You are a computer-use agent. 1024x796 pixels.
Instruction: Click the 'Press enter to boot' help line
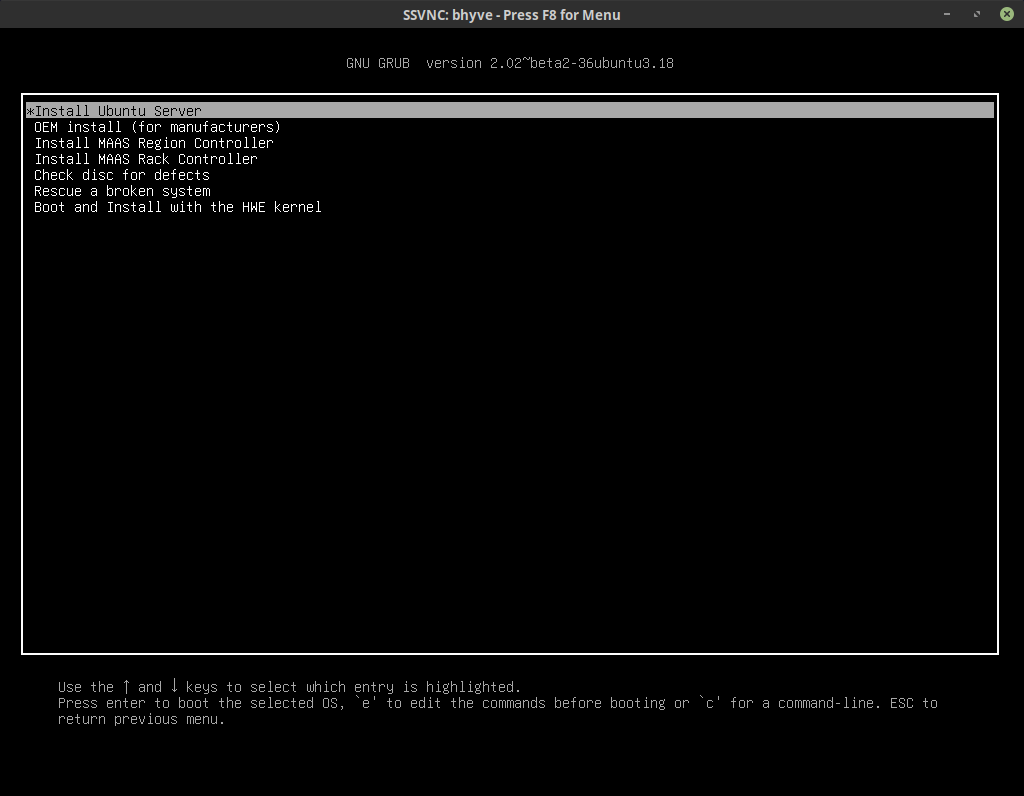click(x=498, y=703)
